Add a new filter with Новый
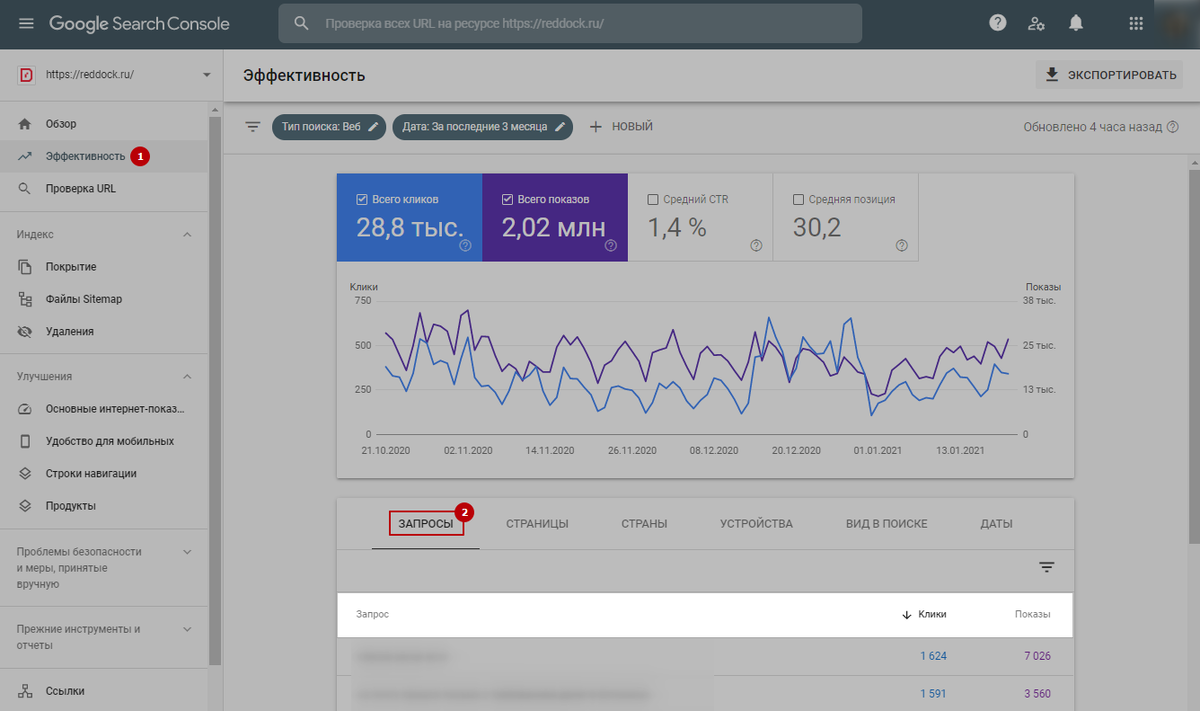 621,127
